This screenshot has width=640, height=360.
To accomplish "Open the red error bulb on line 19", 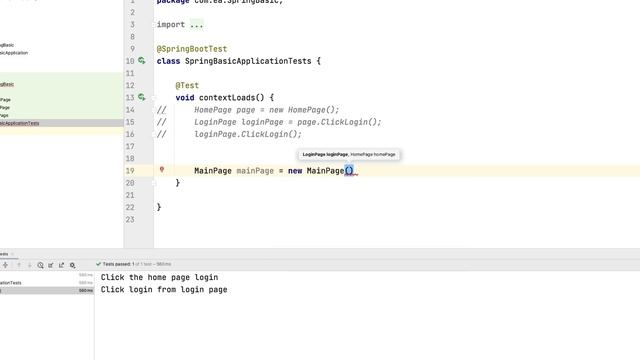I will 162,170.
